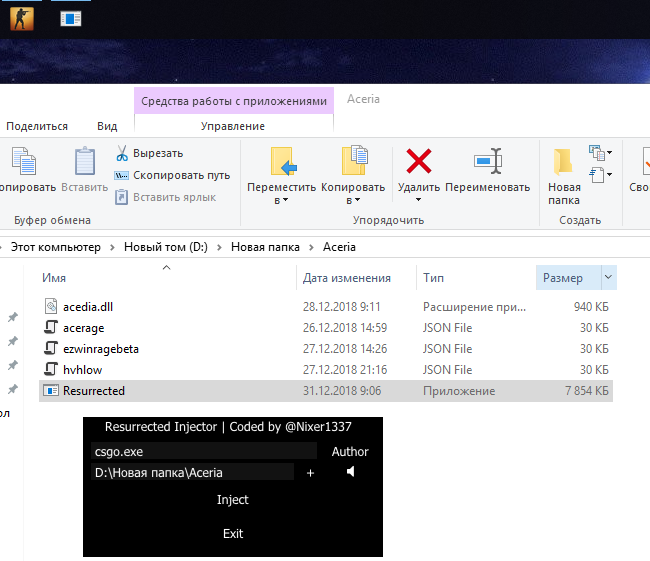Click the date 31.12.2018 9:06
Viewport: 650px width, 561px height.
coord(342,391)
